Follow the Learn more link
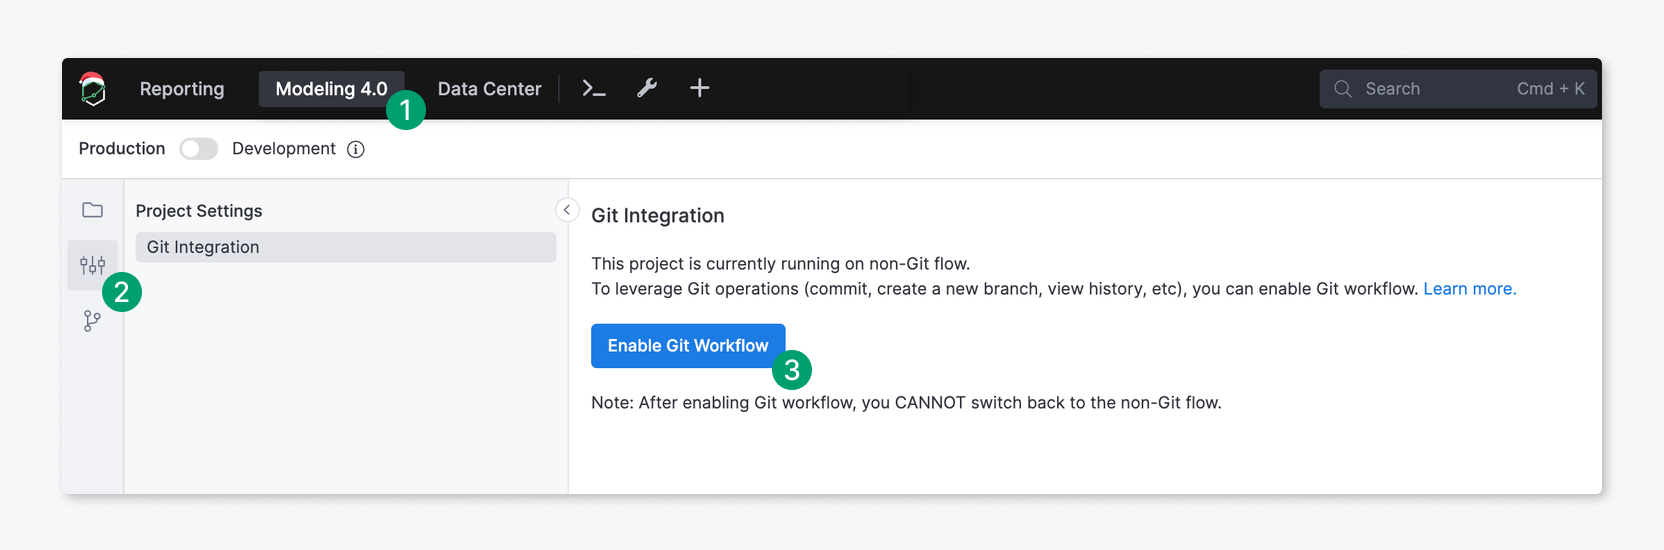Viewport: 1664px width, 550px height. pos(1470,289)
